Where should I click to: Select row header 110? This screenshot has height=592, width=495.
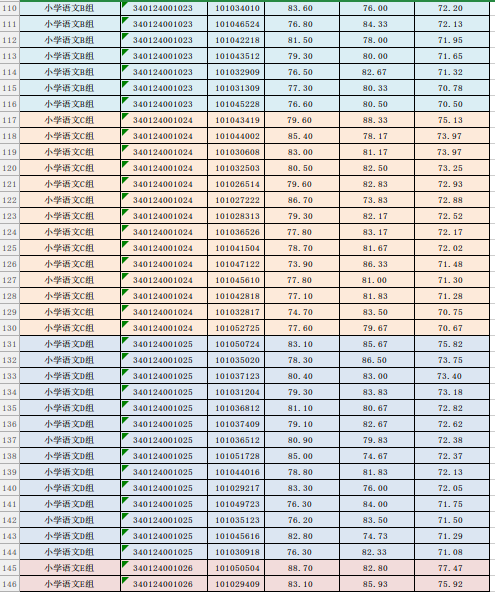(9, 8)
